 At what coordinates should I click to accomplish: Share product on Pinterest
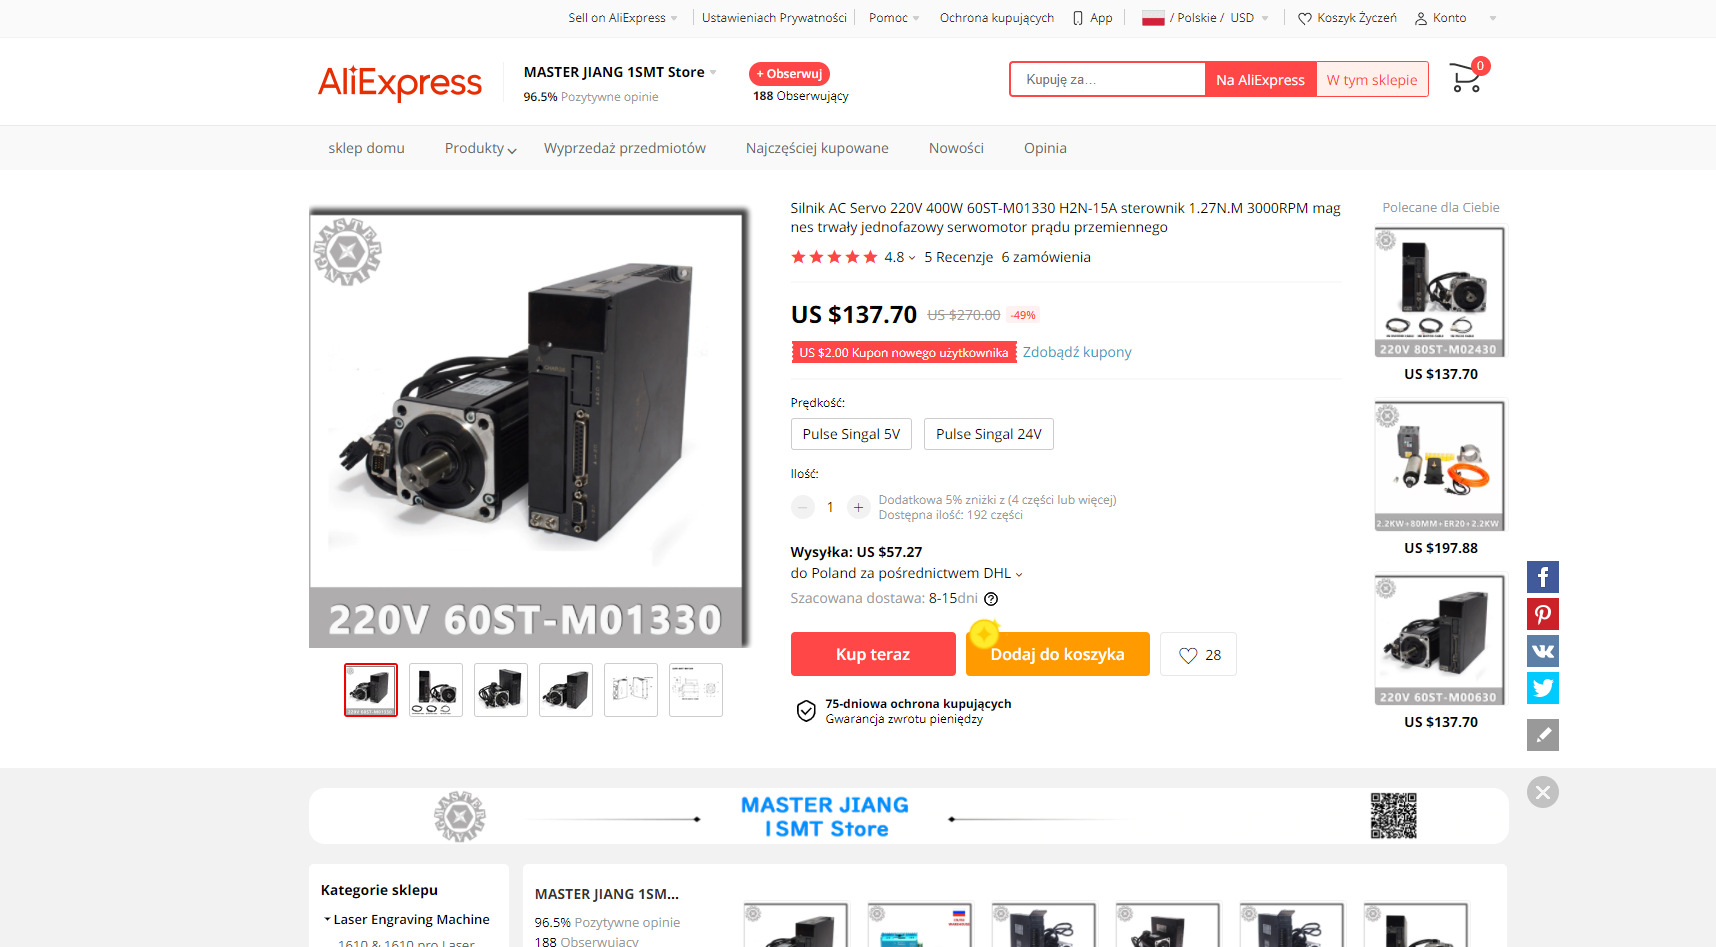click(x=1543, y=614)
